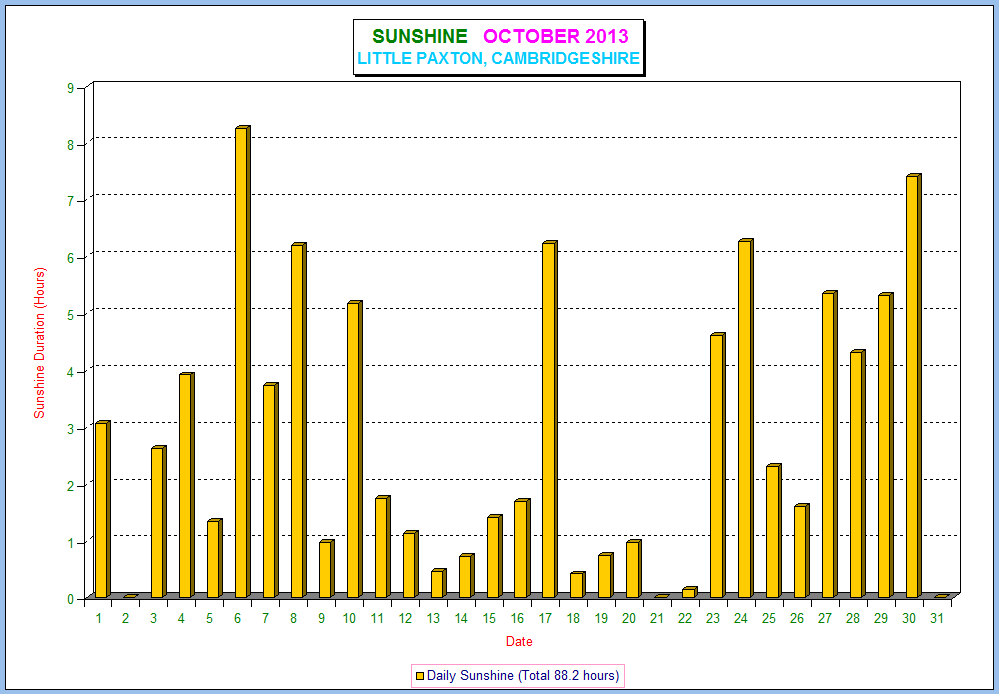Select the bar for date 23

[x=718, y=465]
